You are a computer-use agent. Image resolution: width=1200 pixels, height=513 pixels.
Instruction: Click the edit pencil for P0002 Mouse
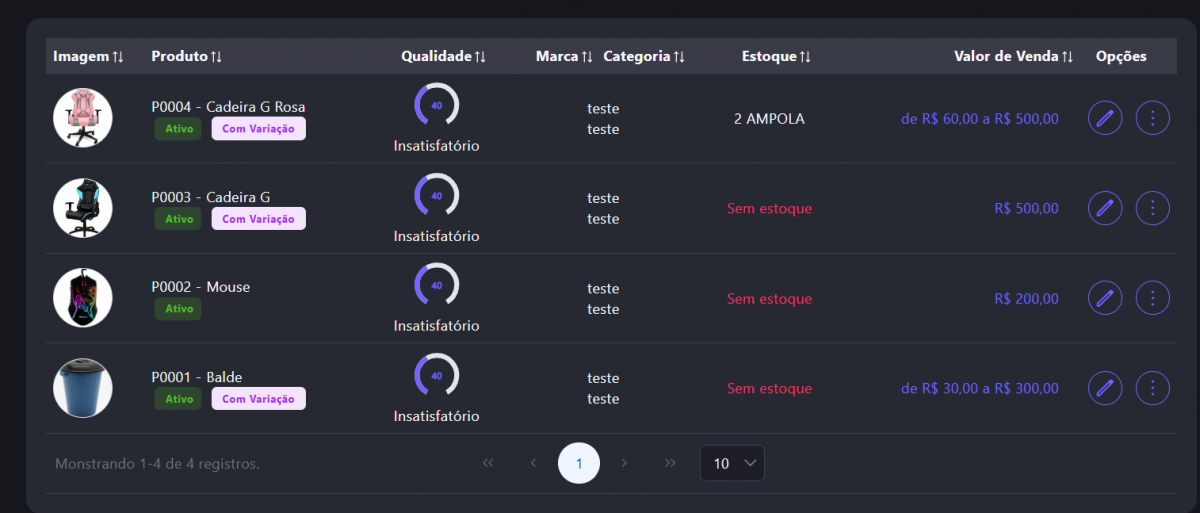tap(1105, 298)
